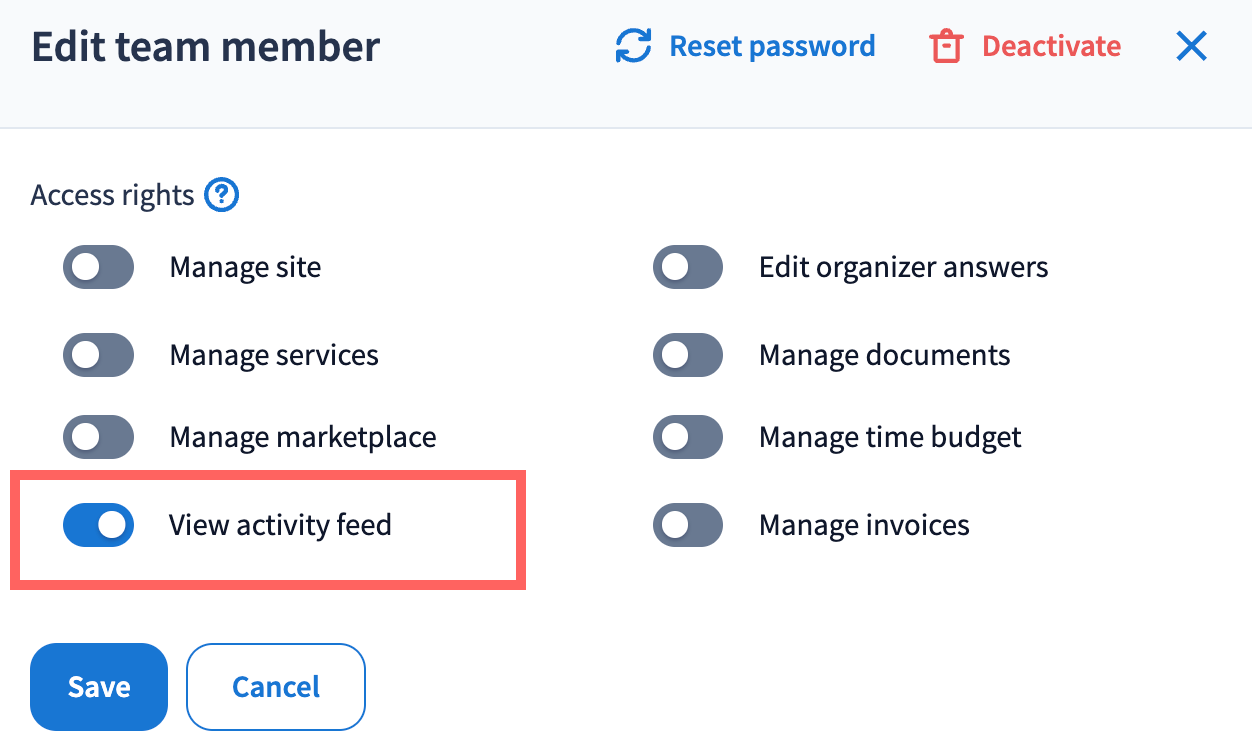
Task: Click the View activity feed label text
Action: tap(280, 525)
